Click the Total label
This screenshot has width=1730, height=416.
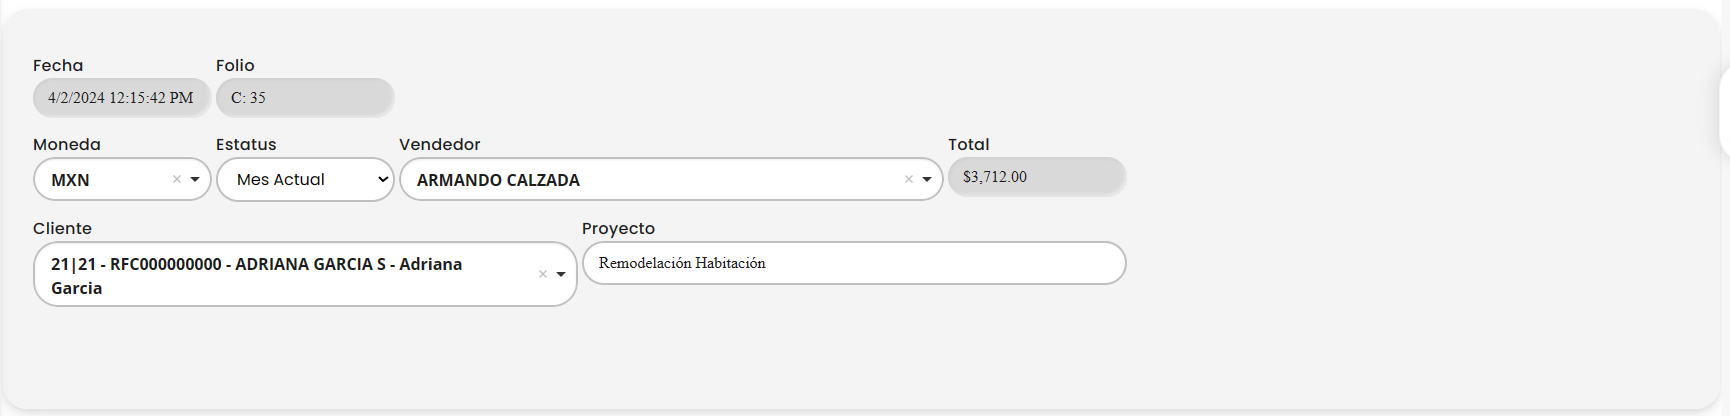968,145
